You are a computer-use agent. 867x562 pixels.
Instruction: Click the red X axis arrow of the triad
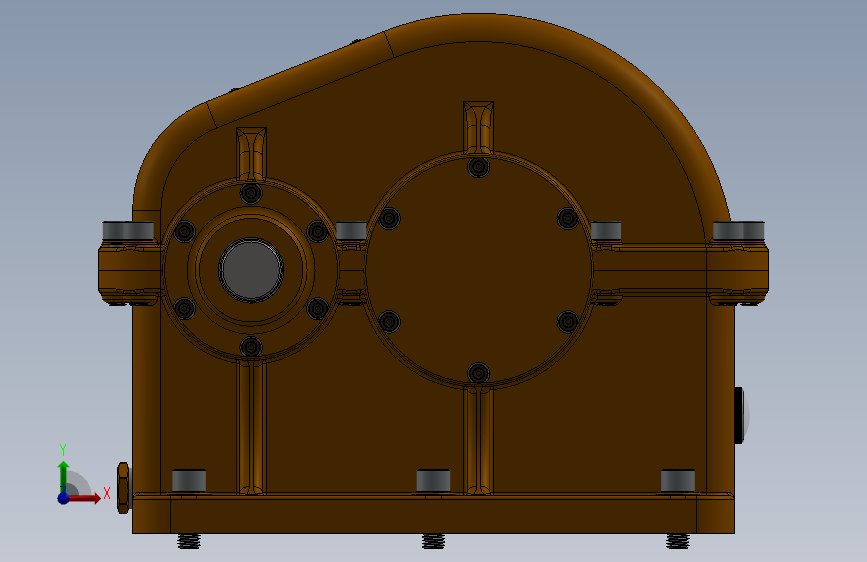pyautogui.click(x=84, y=498)
